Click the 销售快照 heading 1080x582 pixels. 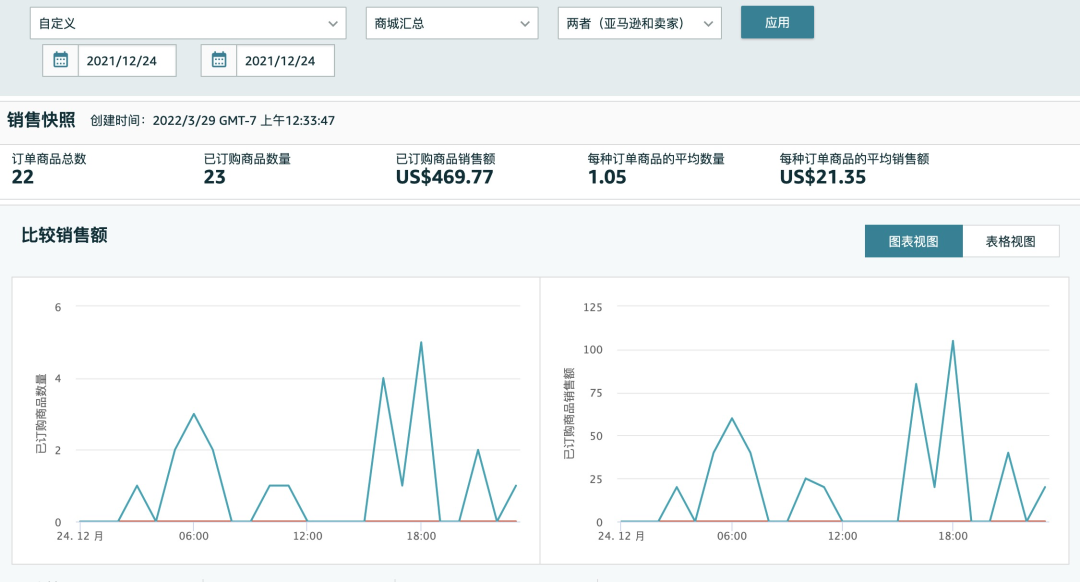41,120
